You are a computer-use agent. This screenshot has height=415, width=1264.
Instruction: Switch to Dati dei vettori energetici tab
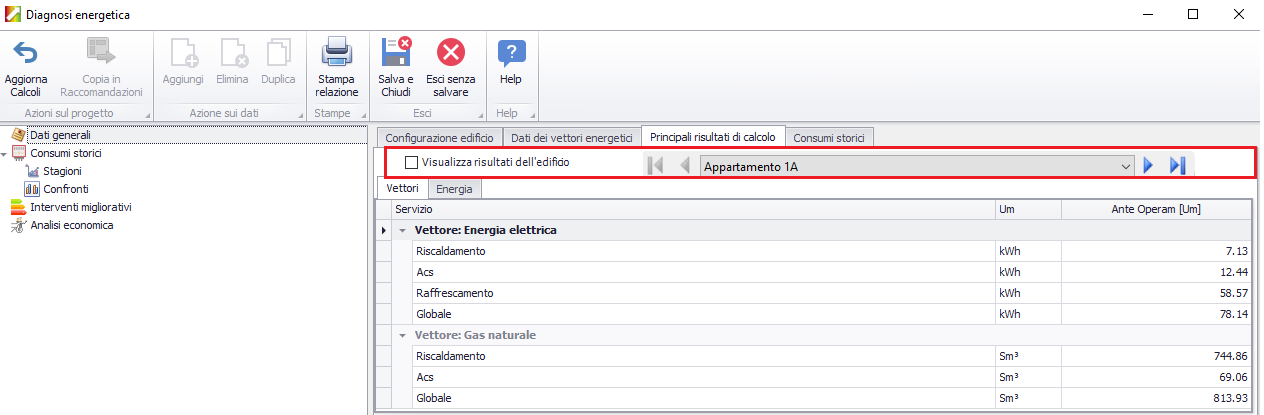pyautogui.click(x=571, y=138)
